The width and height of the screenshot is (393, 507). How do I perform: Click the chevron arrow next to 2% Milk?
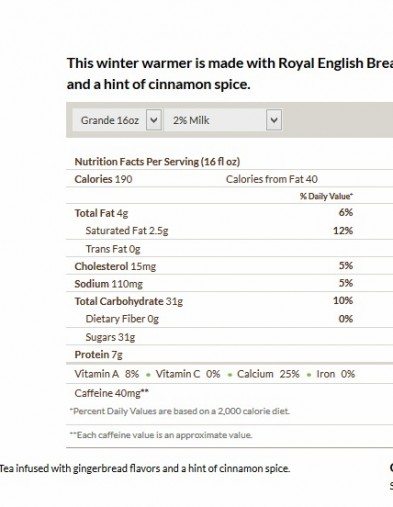click(274, 120)
